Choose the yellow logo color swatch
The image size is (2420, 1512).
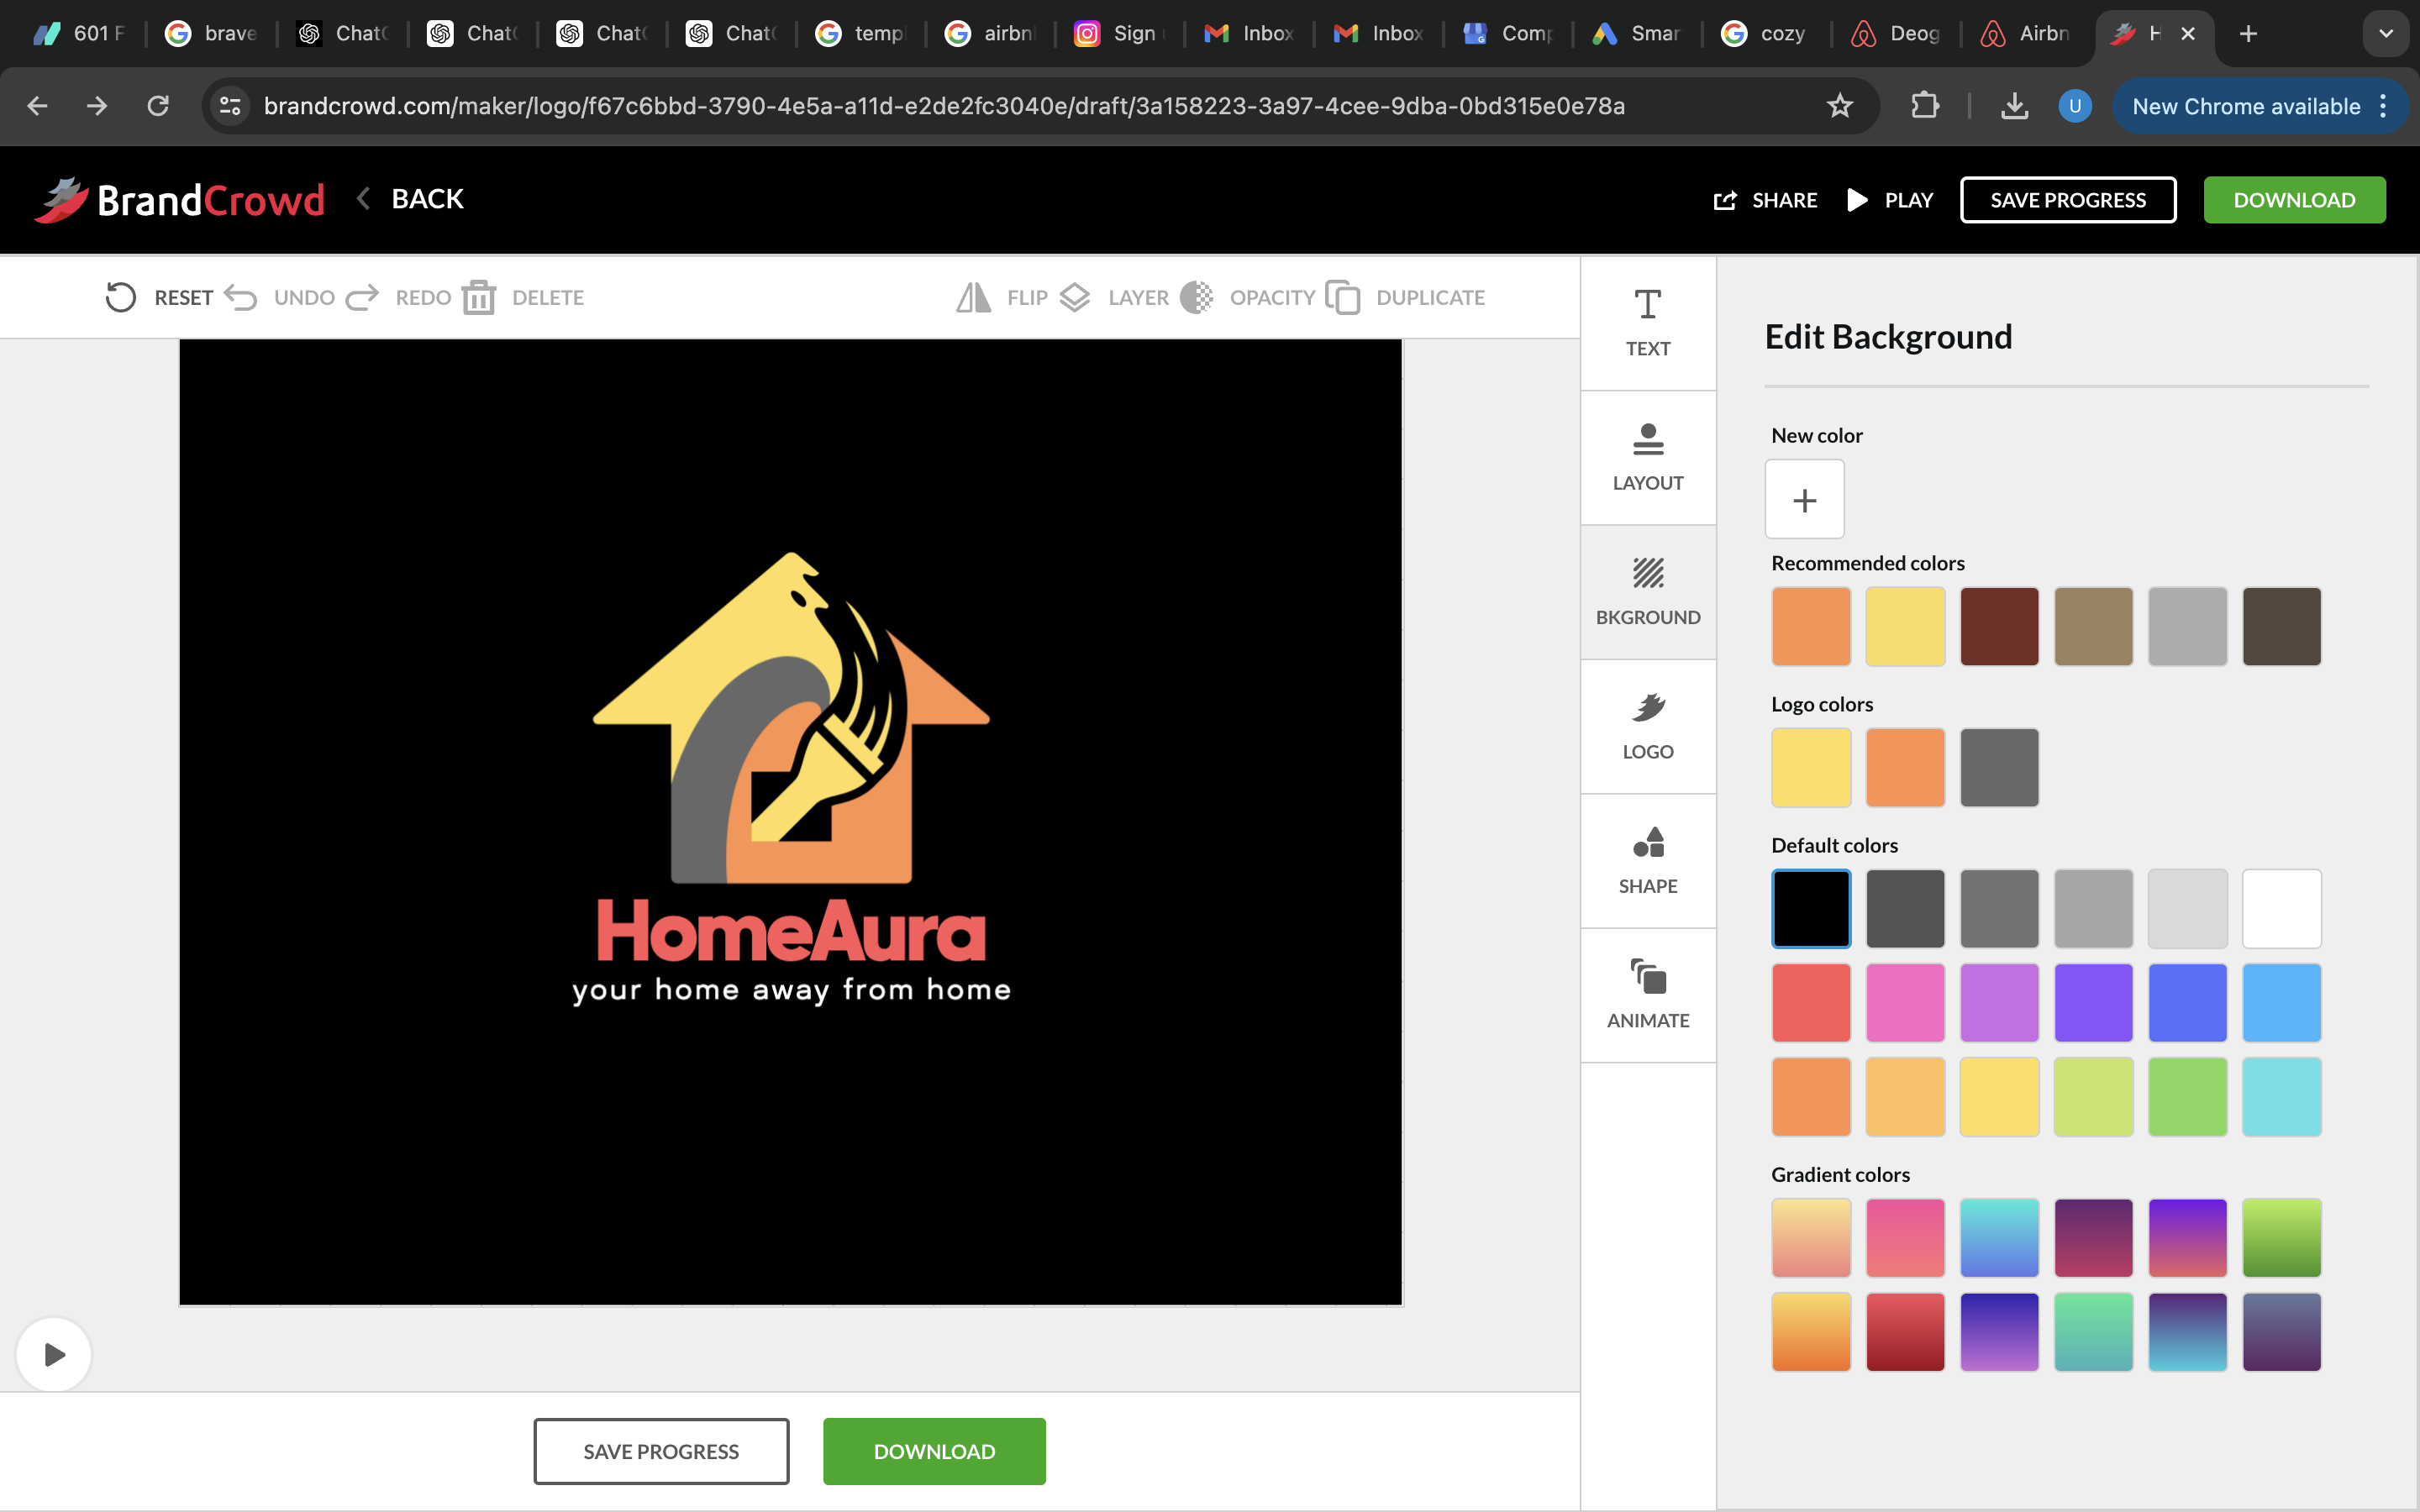(x=1811, y=767)
